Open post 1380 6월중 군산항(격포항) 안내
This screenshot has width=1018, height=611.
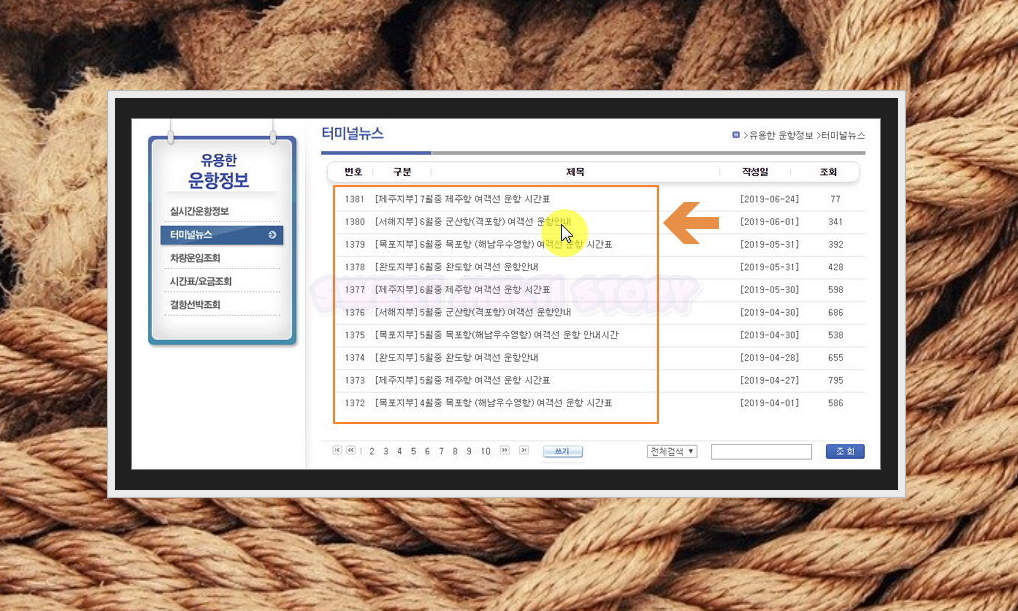click(x=473, y=221)
